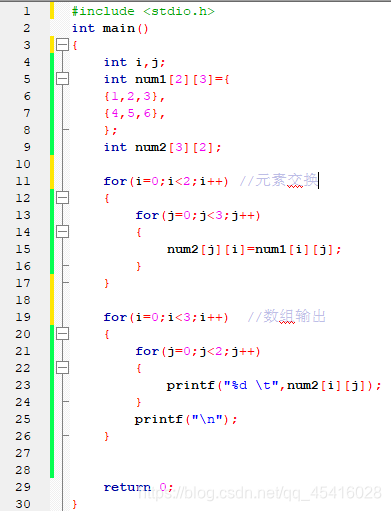Click the for(j=0;j<2;j++) statement

tap(198, 351)
